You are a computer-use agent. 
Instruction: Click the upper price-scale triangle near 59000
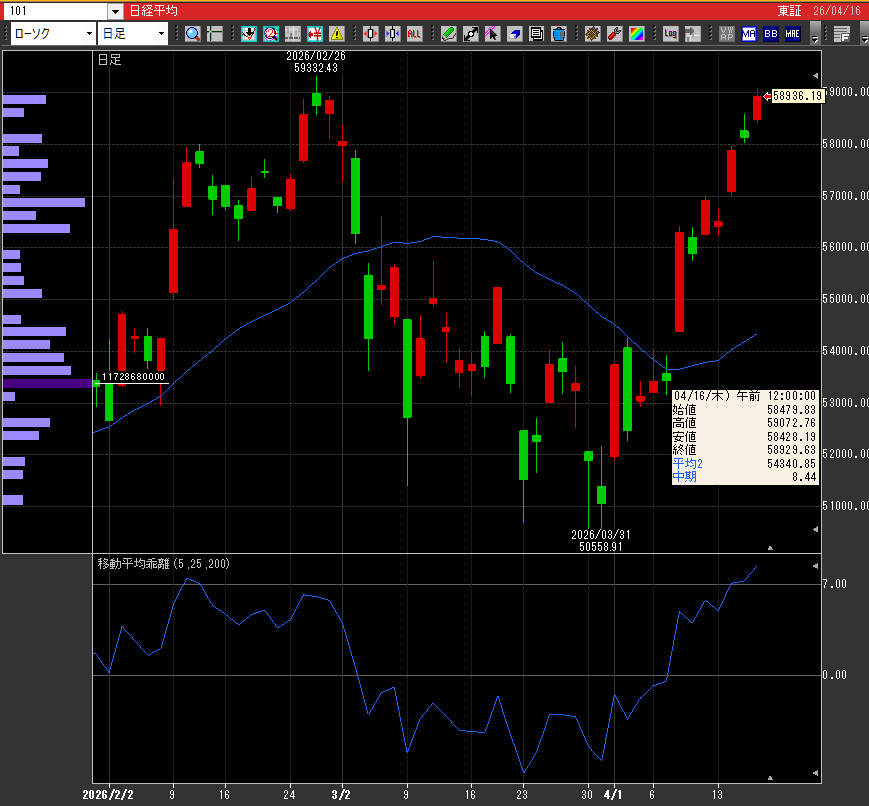[x=815, y=75]
